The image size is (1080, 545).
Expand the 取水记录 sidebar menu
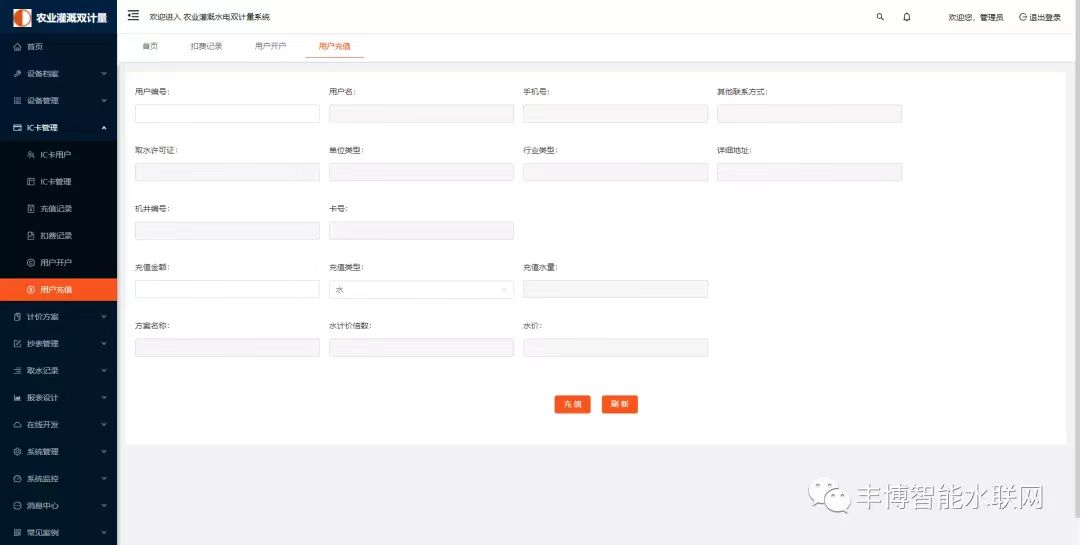pyautogui.click(x=58, y=371)
